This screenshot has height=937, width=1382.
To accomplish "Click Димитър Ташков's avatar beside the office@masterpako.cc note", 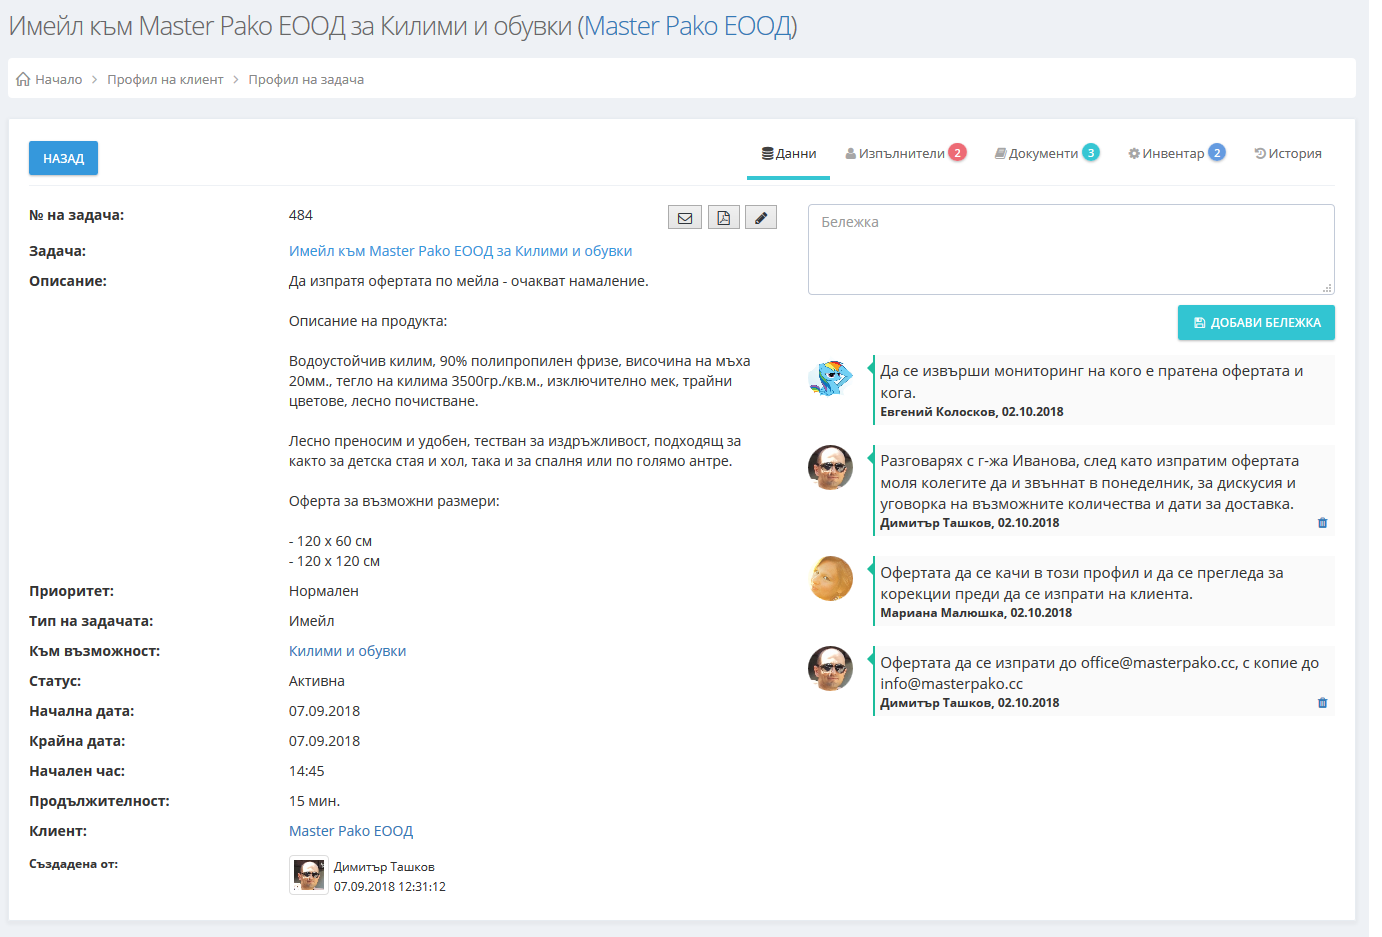I will [830, 668].
